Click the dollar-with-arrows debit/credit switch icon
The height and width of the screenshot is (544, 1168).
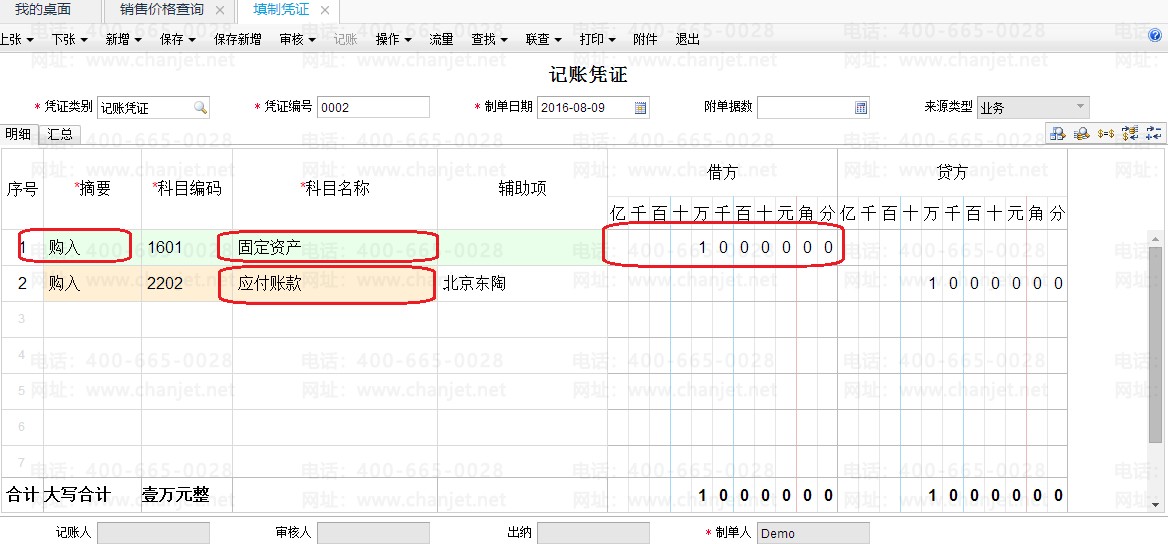pos(1130,133)
